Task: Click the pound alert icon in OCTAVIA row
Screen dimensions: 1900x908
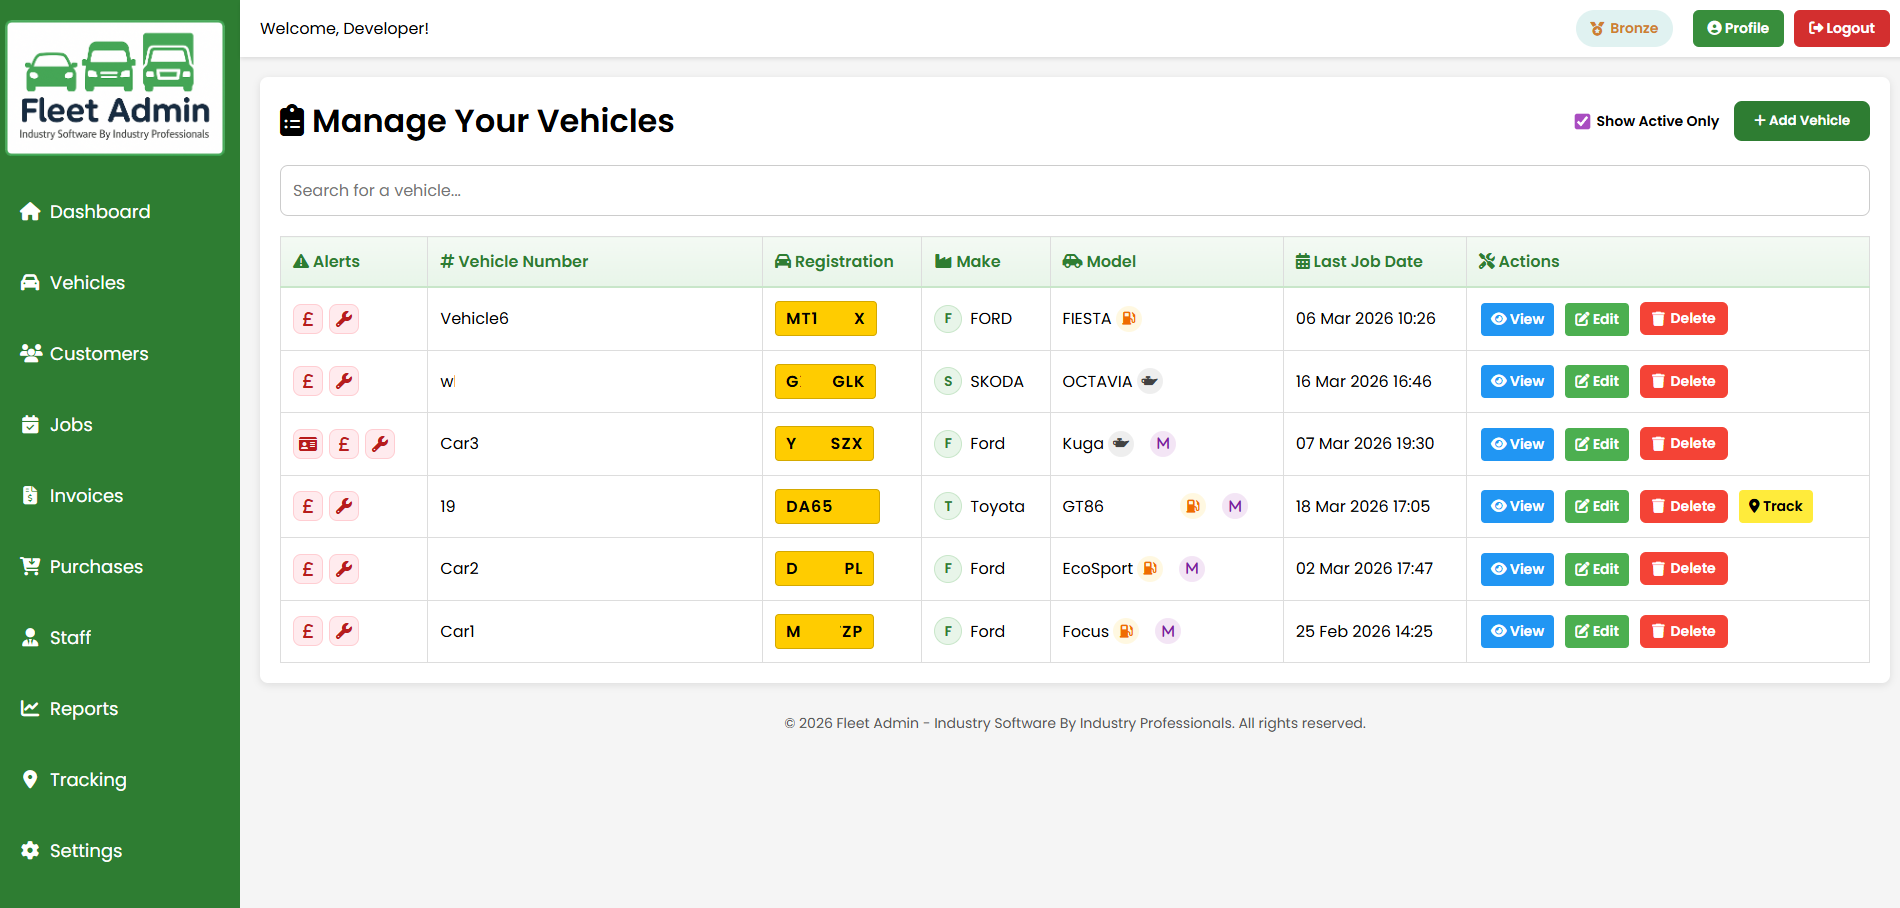Action: 308,381
